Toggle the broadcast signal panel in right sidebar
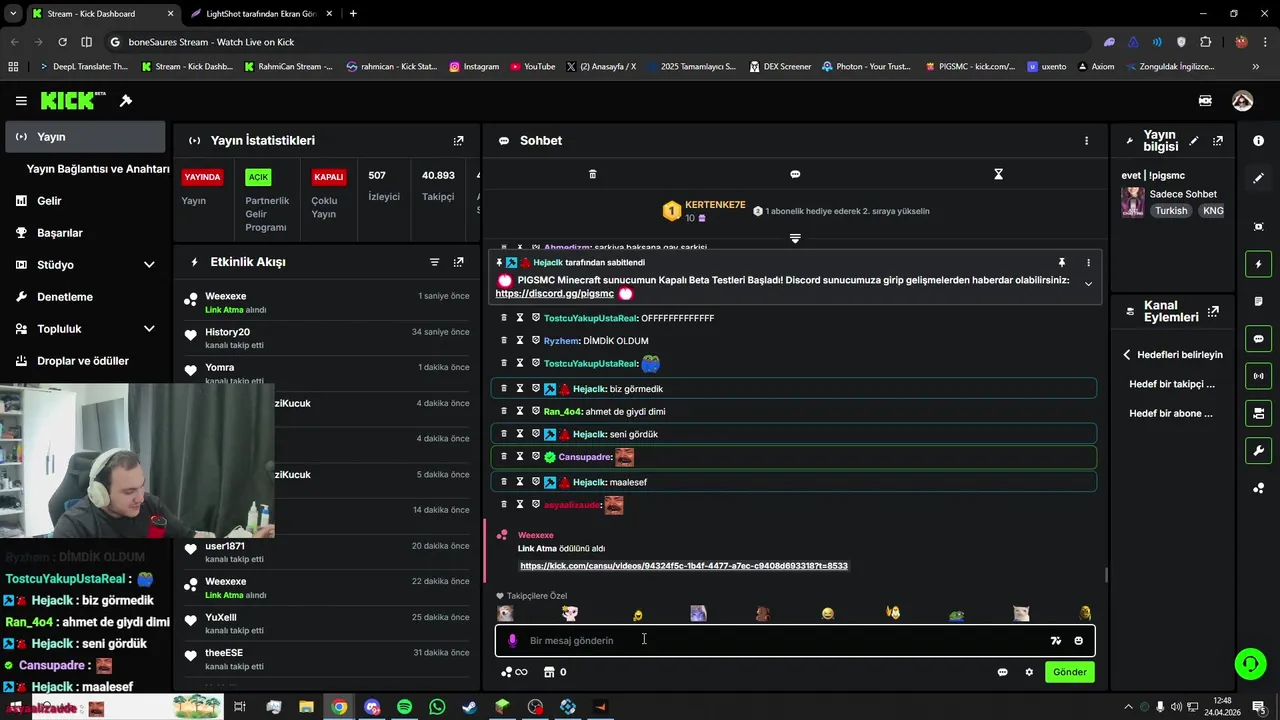 pos(1258,376)
